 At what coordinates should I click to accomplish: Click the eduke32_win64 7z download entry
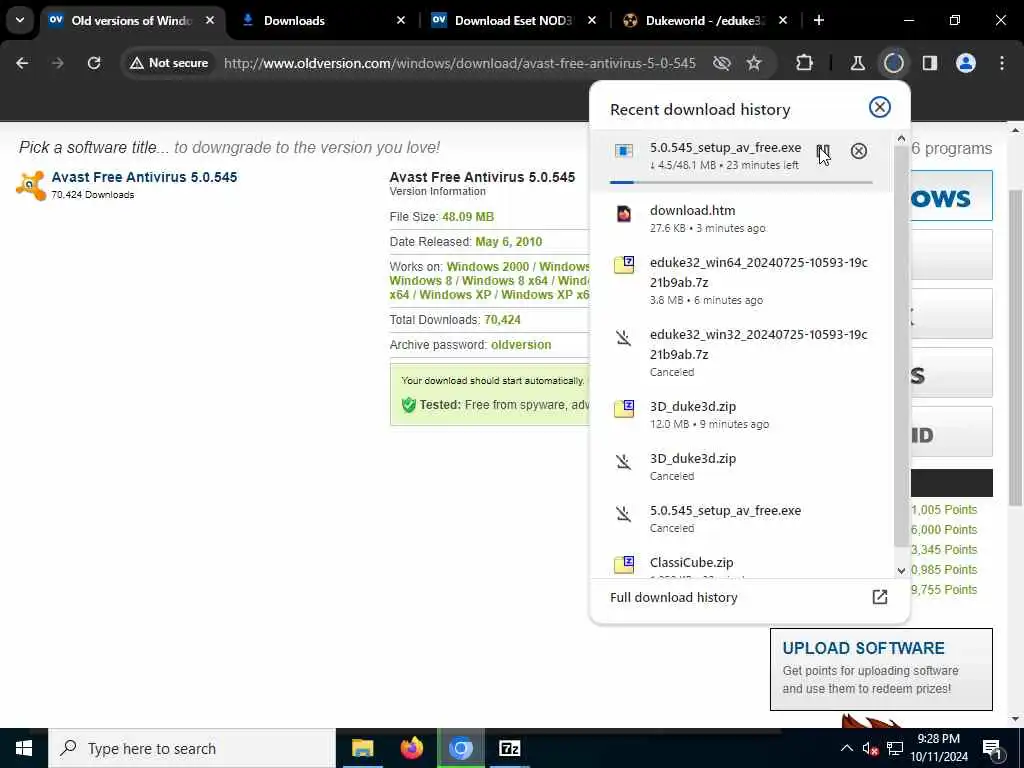pos(742,281)
